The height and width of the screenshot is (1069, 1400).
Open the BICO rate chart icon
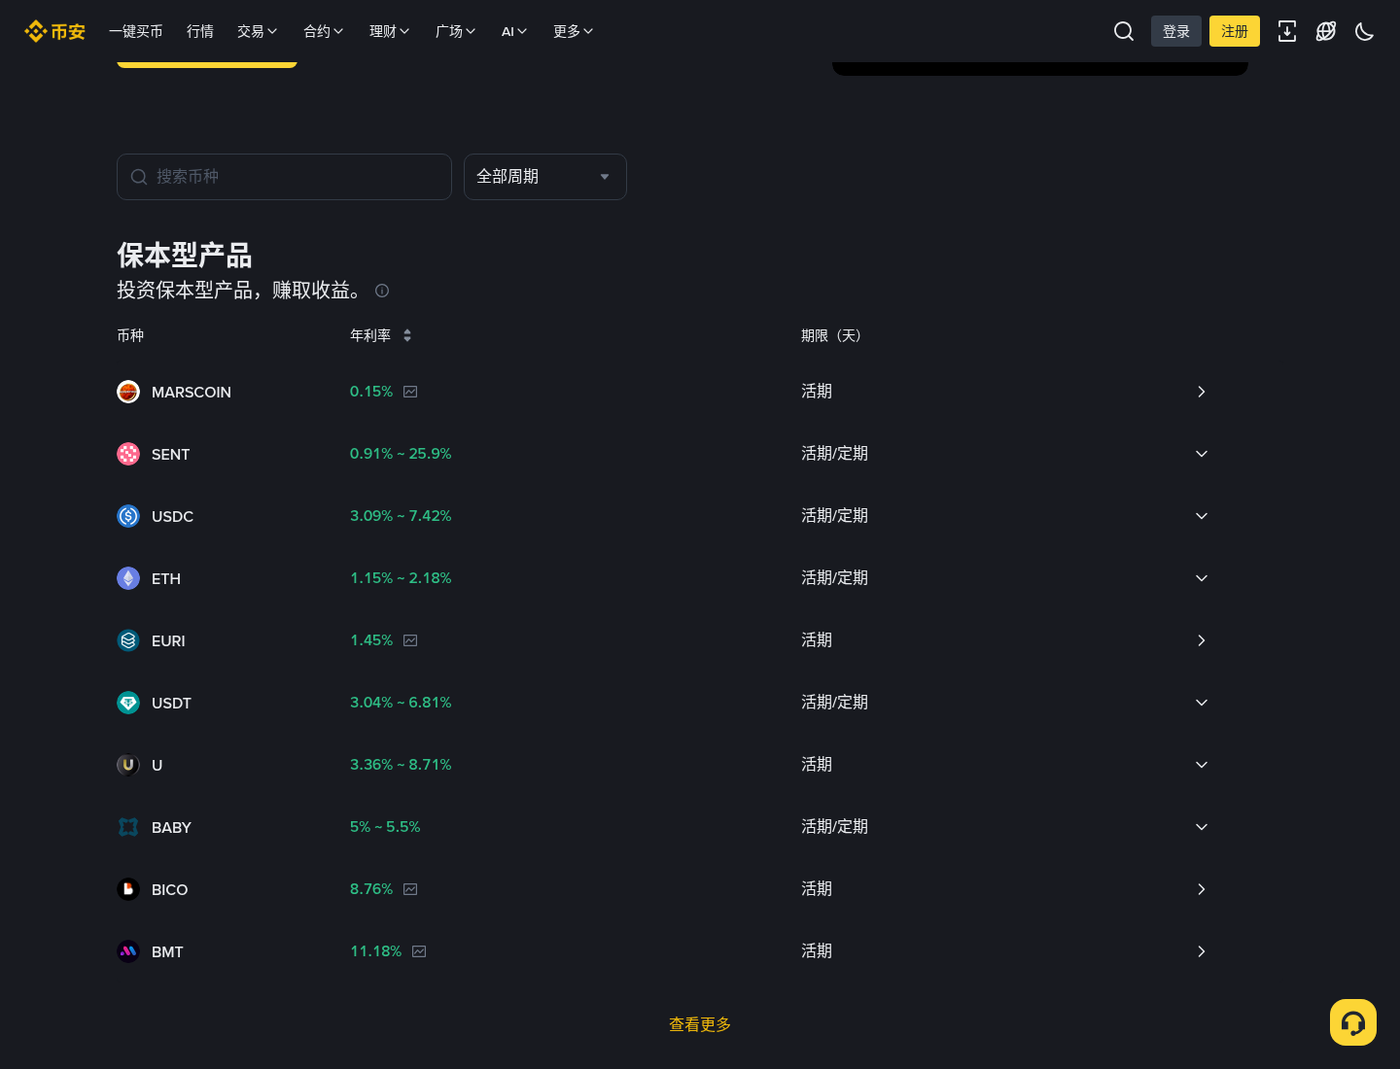coord(410,889)
